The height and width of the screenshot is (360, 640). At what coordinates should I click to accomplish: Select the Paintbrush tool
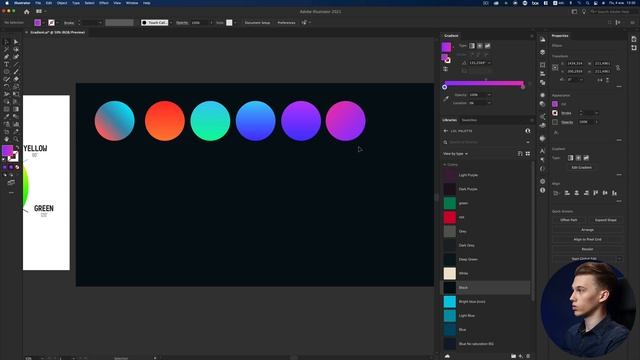(x=16, y=71)
